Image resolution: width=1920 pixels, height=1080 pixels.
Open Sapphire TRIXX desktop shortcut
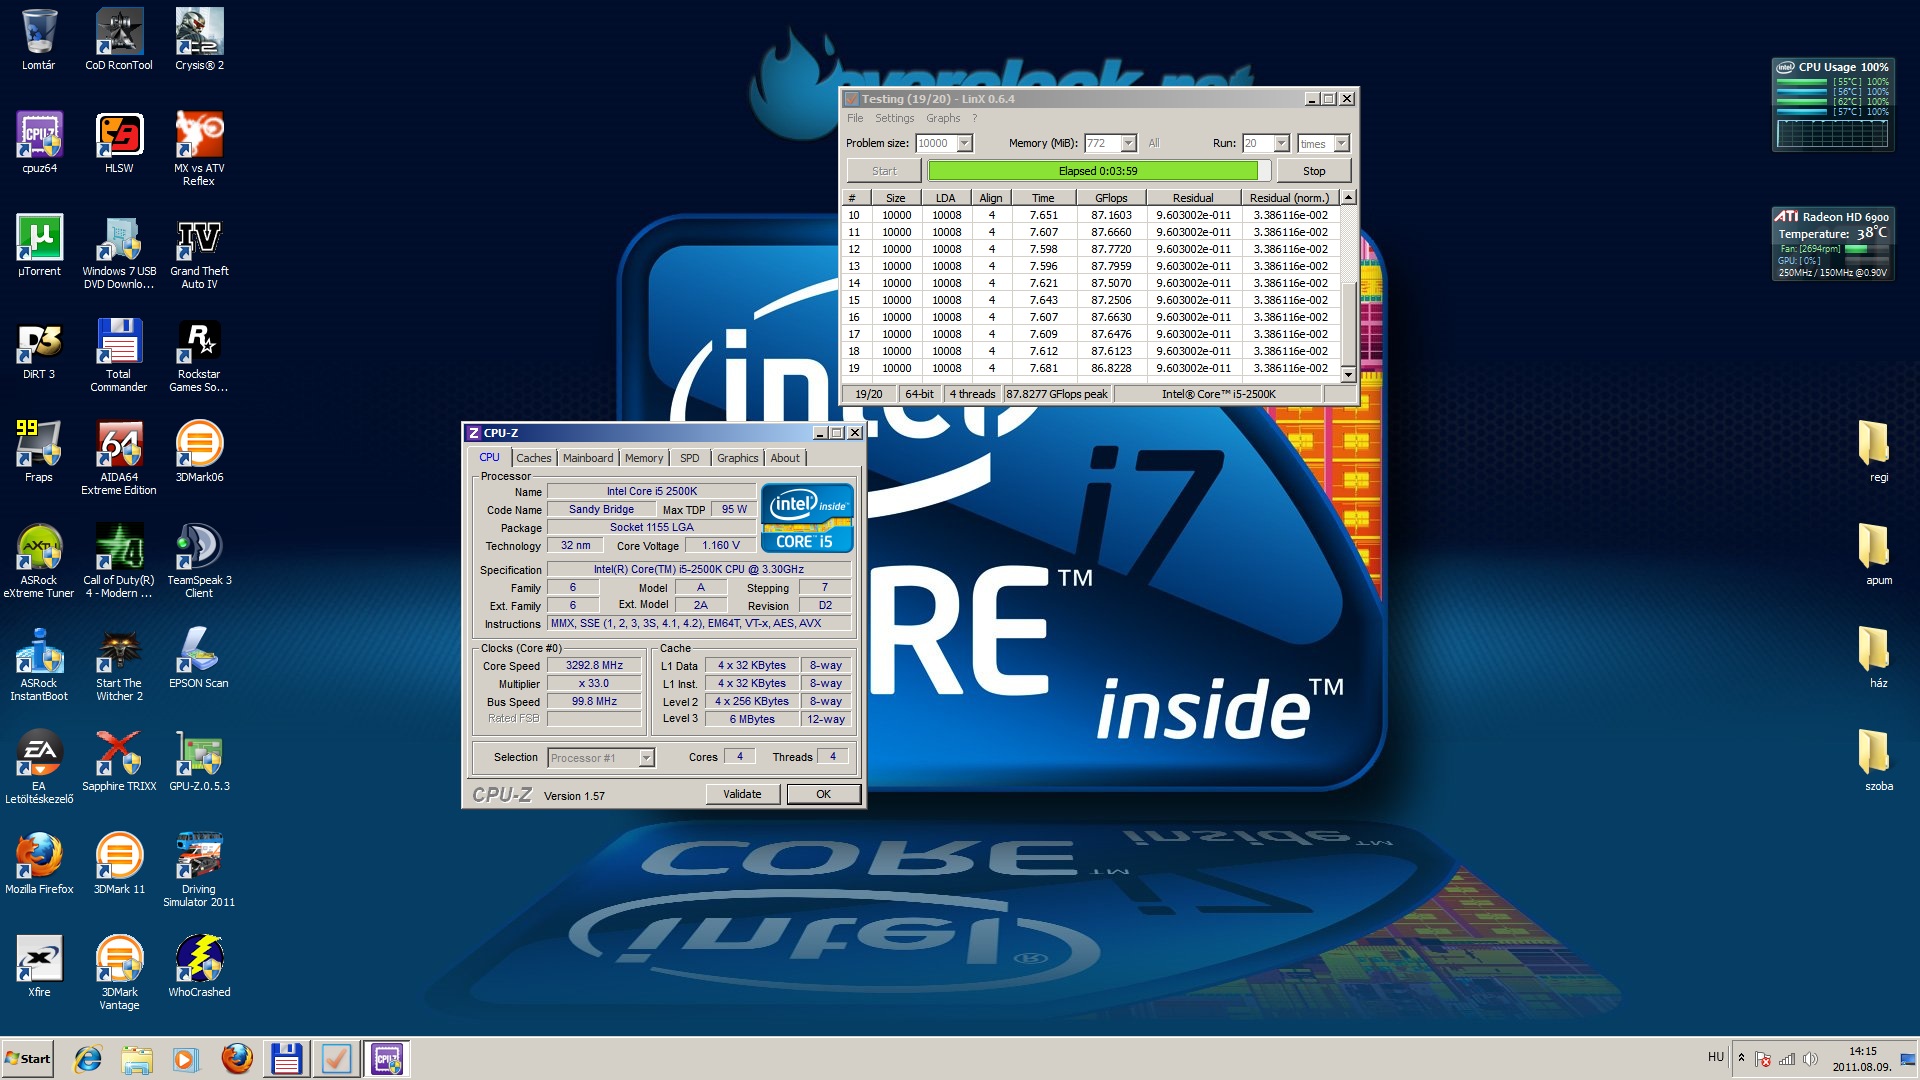click(x=119, y=761)
